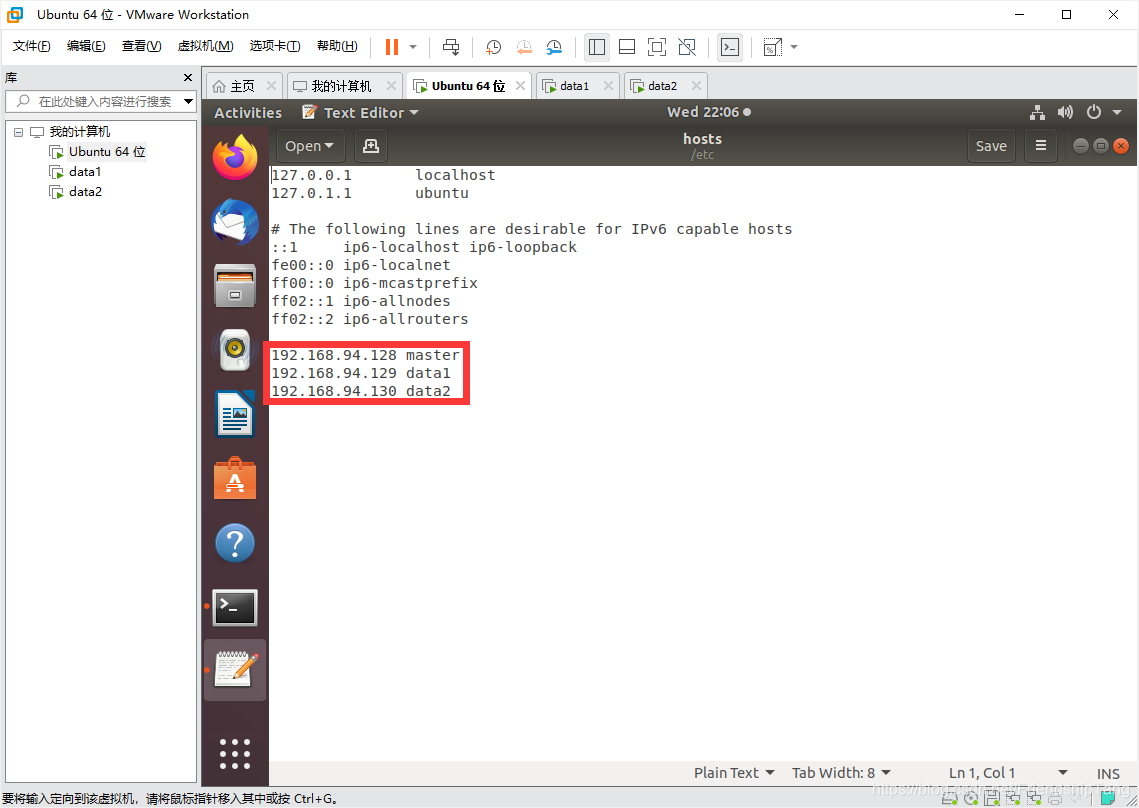The height and width of the screenshot is (808, 1139).
Task: Click the Text Editor icon in the dock
Action: 235,670
